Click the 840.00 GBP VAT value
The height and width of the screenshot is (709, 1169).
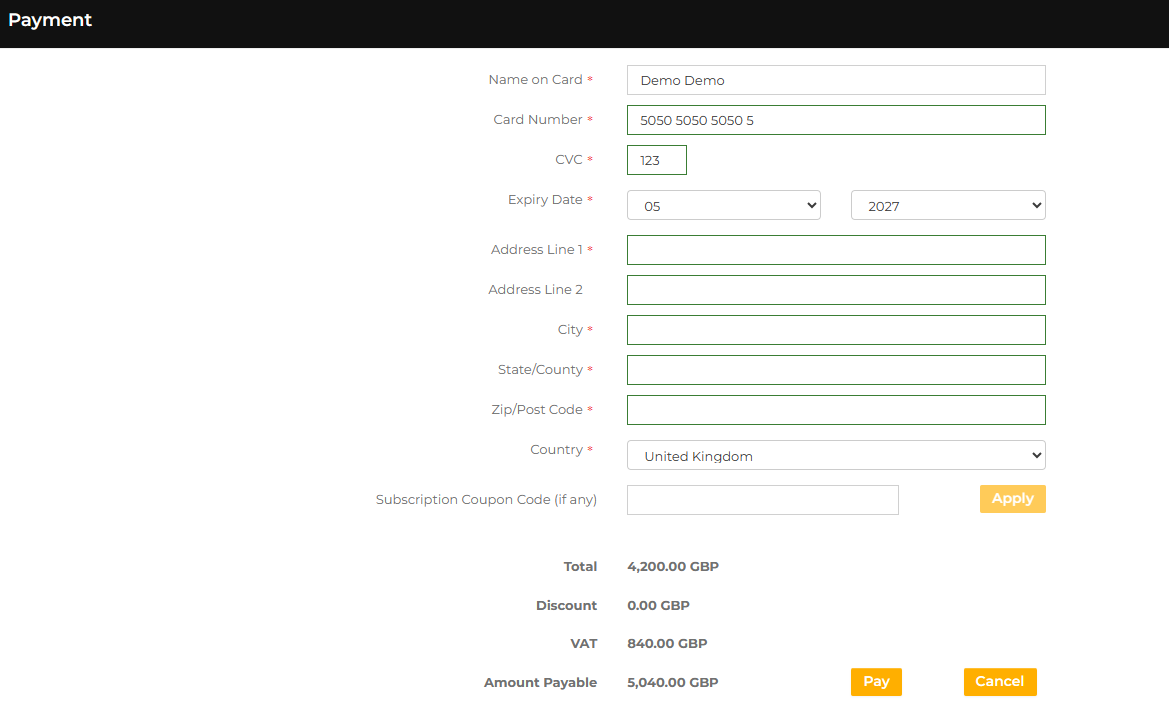(666, 644)
